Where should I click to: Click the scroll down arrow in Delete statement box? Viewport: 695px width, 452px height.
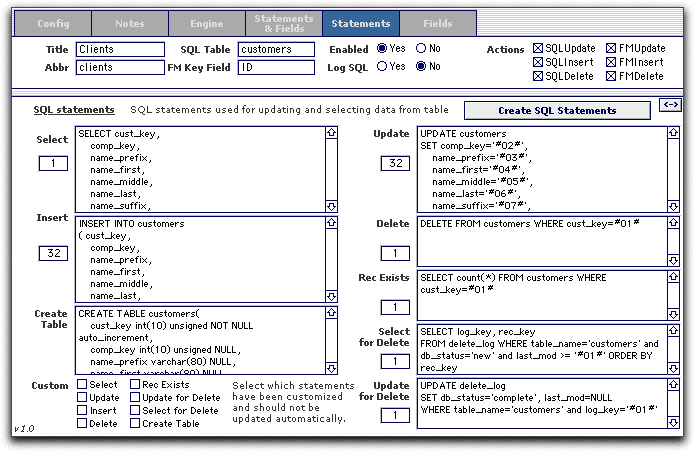coord(673,260)
